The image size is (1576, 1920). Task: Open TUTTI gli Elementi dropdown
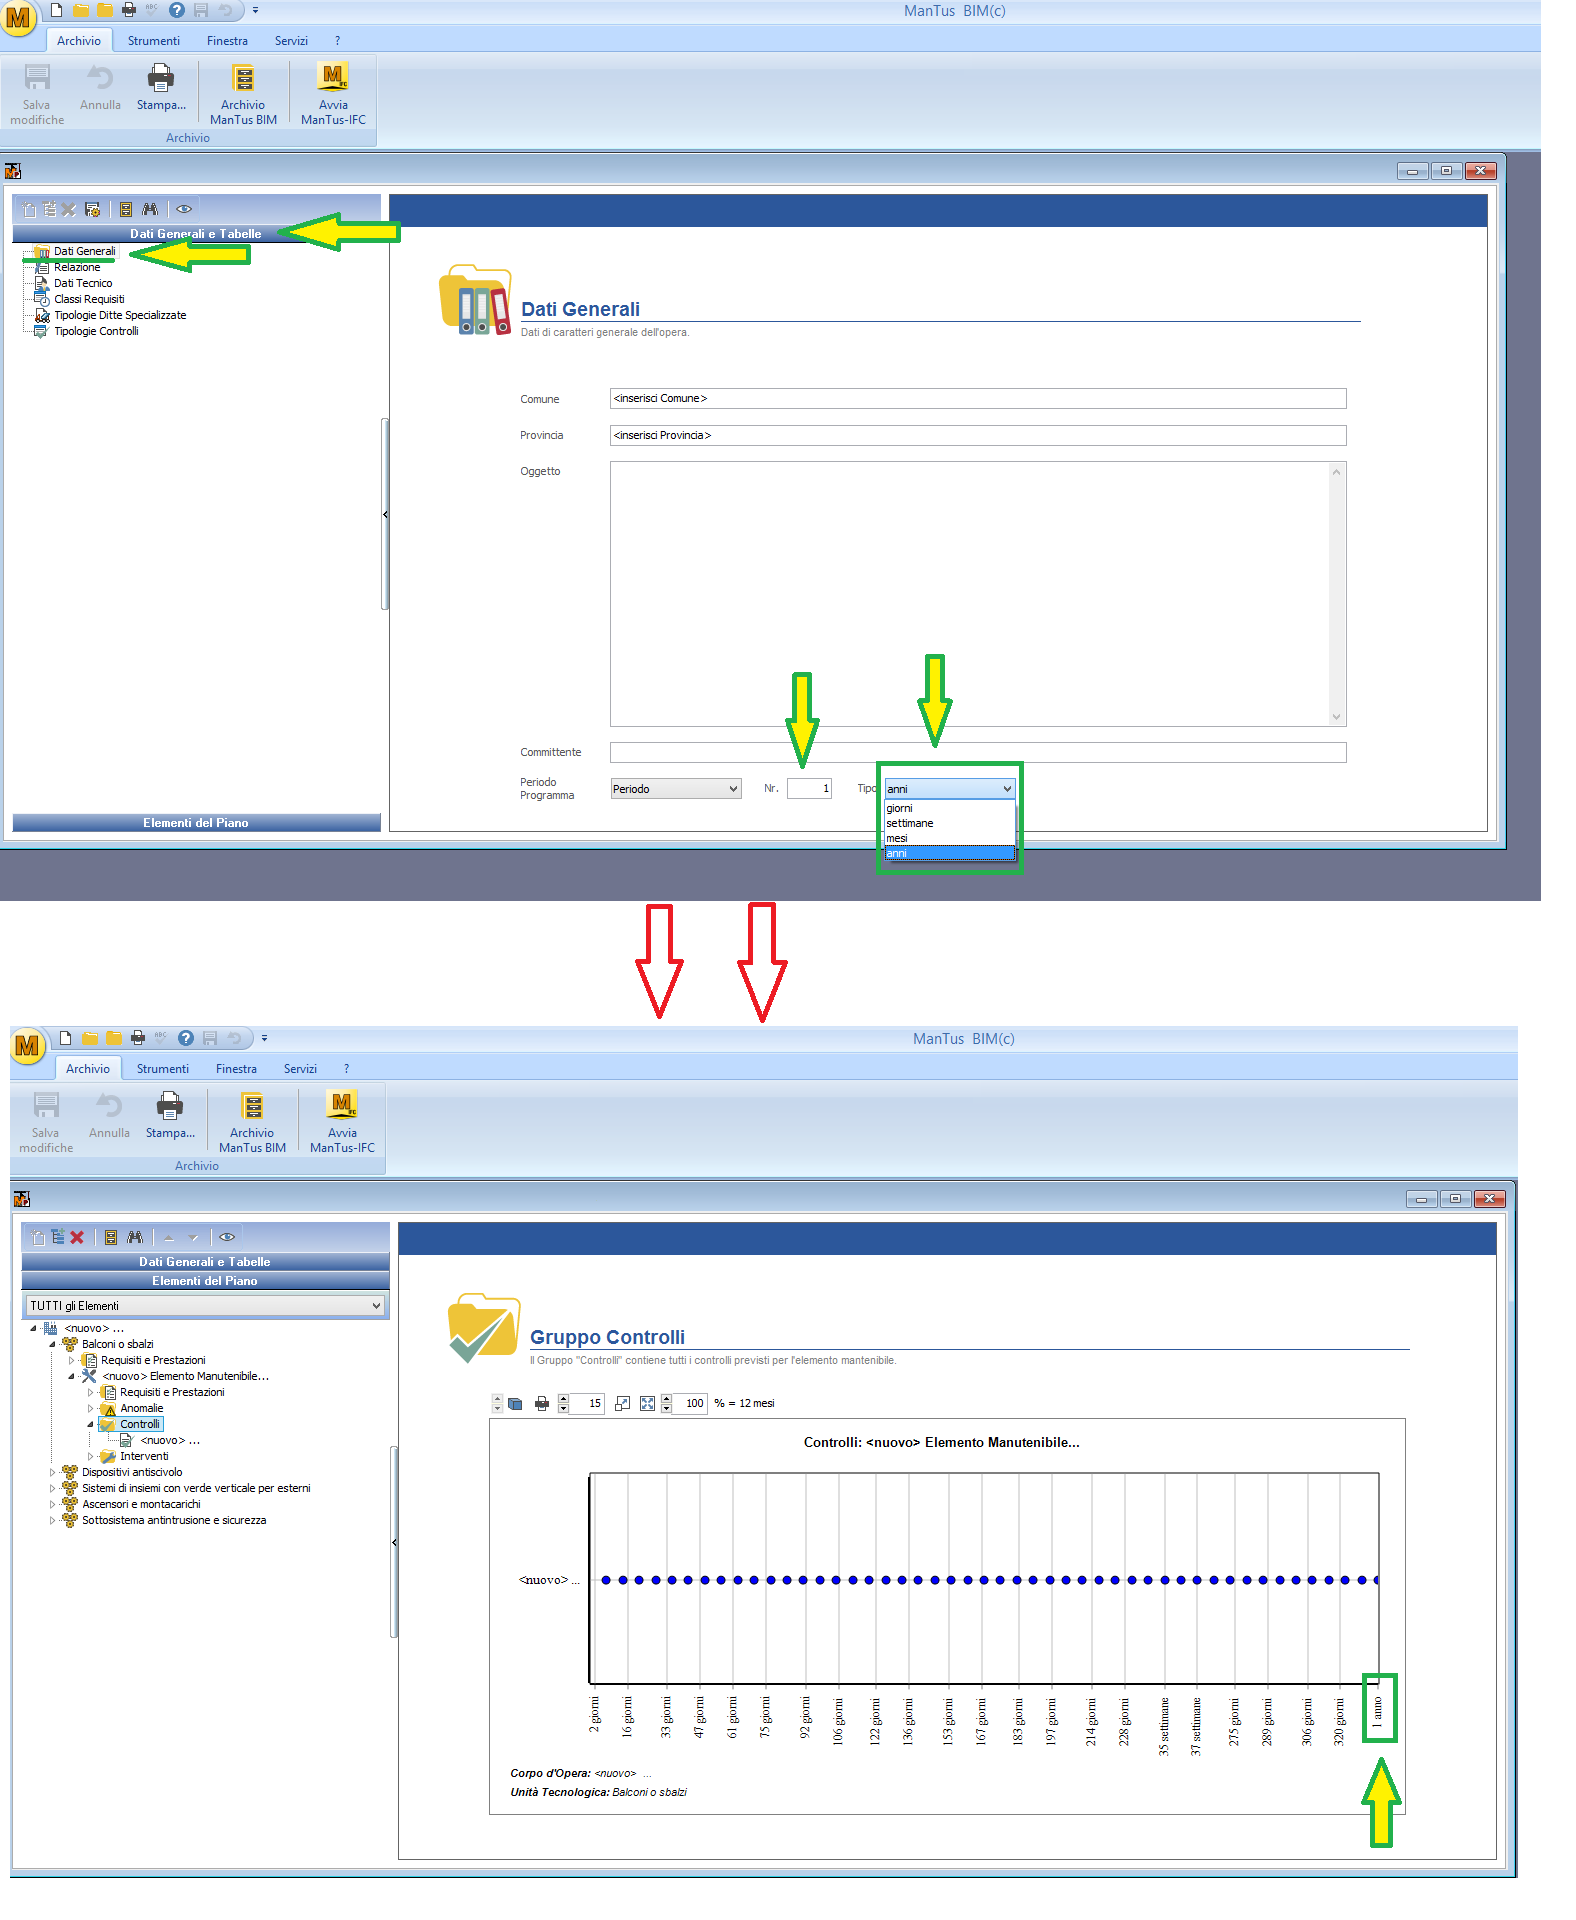205,1306
